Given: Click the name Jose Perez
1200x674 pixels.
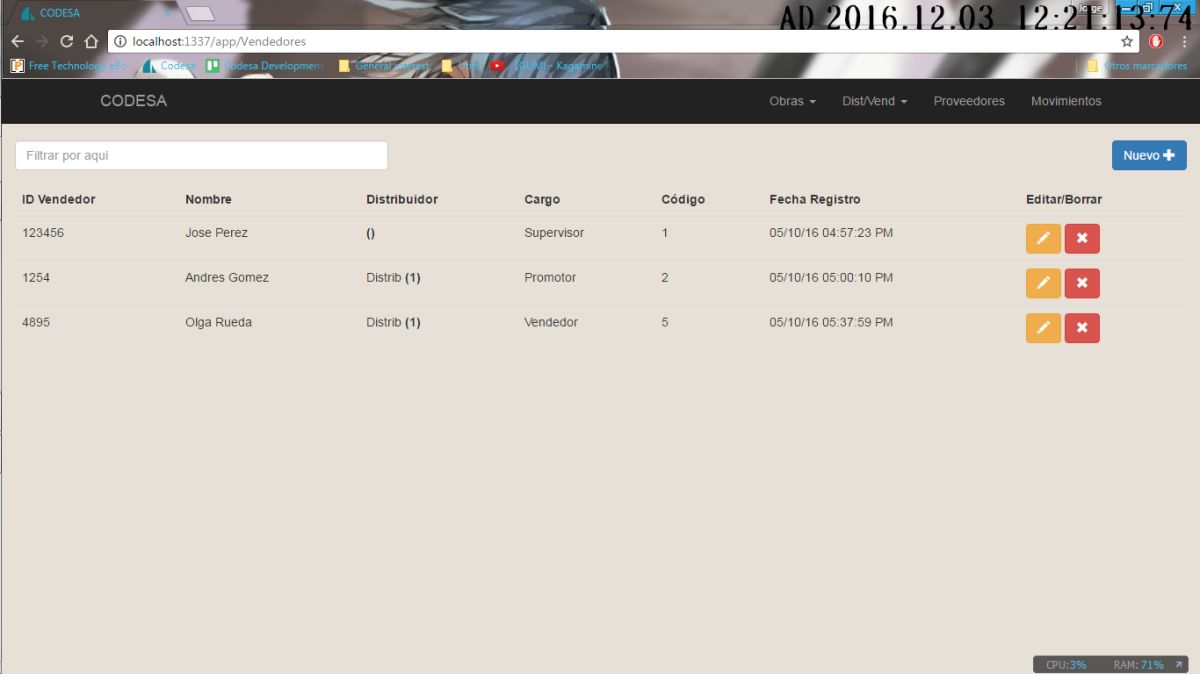Looking at the screenshot, I should point(216,232).
